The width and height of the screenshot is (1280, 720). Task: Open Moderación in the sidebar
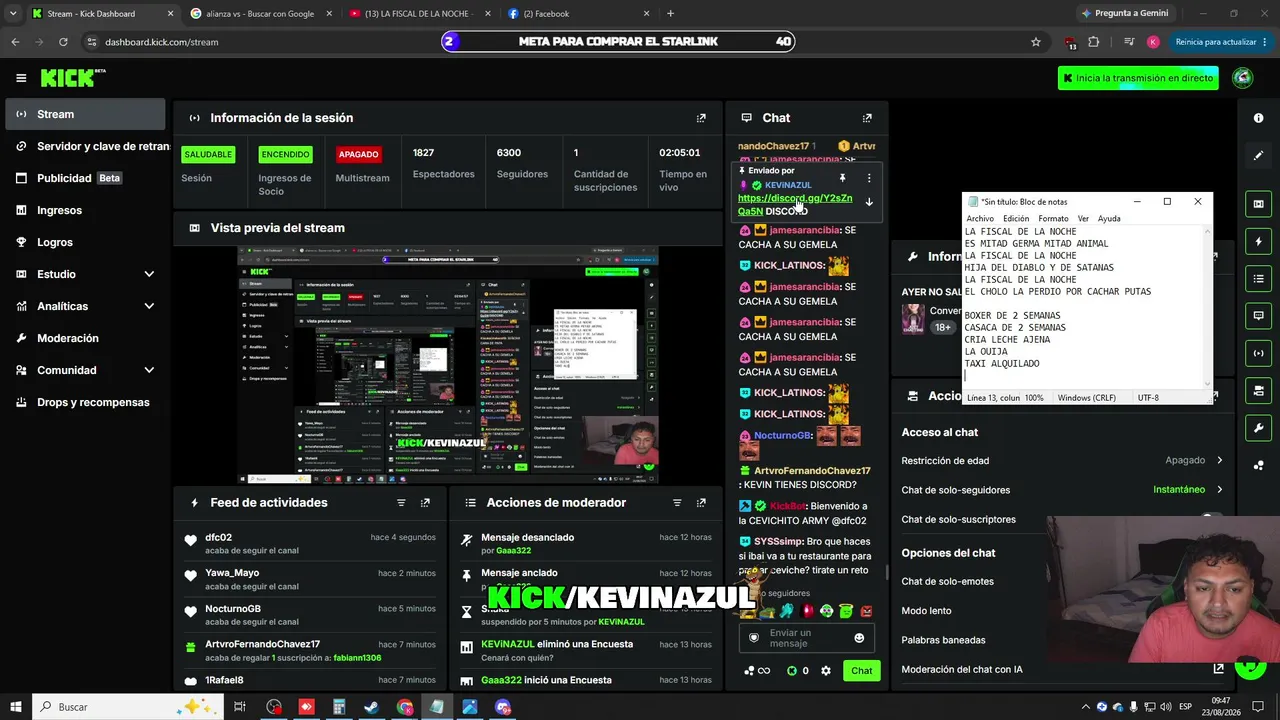tap(85, 338)
